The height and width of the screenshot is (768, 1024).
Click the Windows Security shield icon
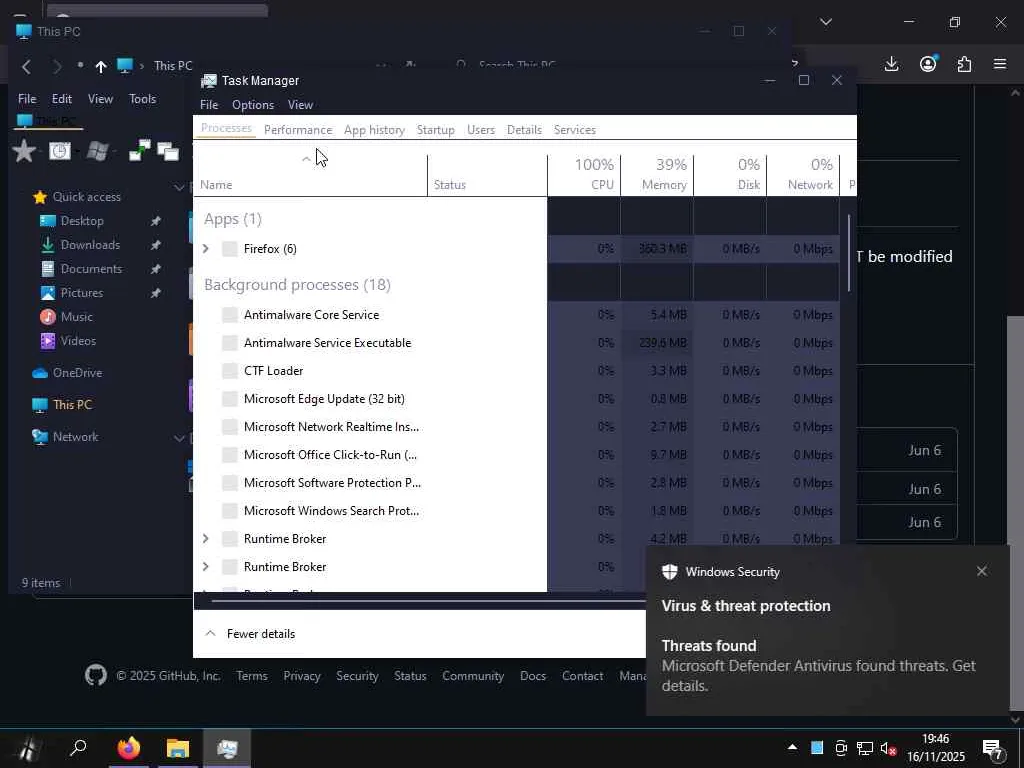click(x=669, y=571)
